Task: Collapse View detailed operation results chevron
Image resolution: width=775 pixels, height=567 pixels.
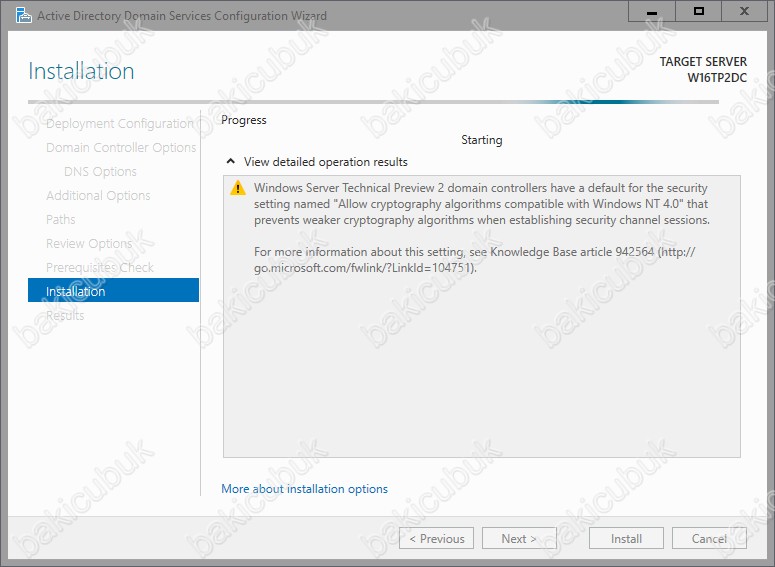Action: pyautogui.click(x=230, y=162)
